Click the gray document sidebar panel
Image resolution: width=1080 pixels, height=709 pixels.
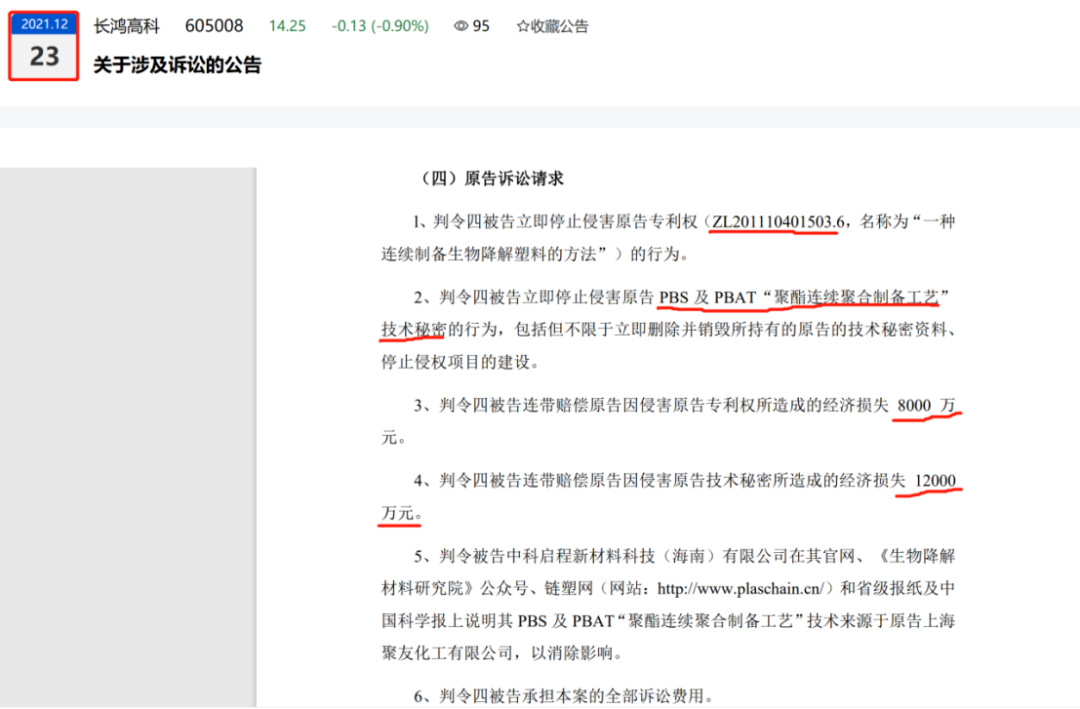[x=128, y=438]
